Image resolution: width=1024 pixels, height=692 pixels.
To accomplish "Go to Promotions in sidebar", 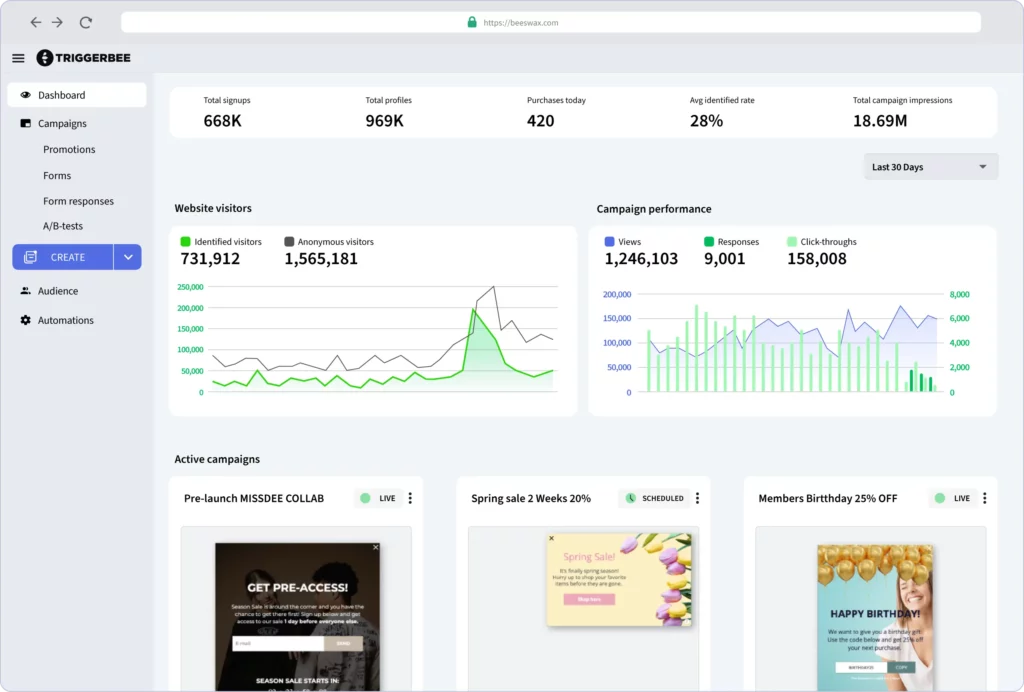I will 69,150.
